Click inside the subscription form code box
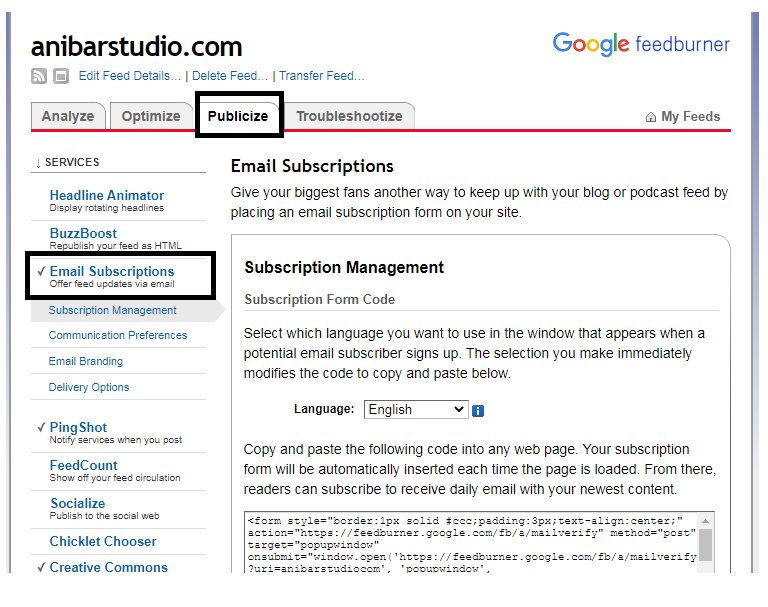Viewport: 768px width, 607px height. pos(471,543)
